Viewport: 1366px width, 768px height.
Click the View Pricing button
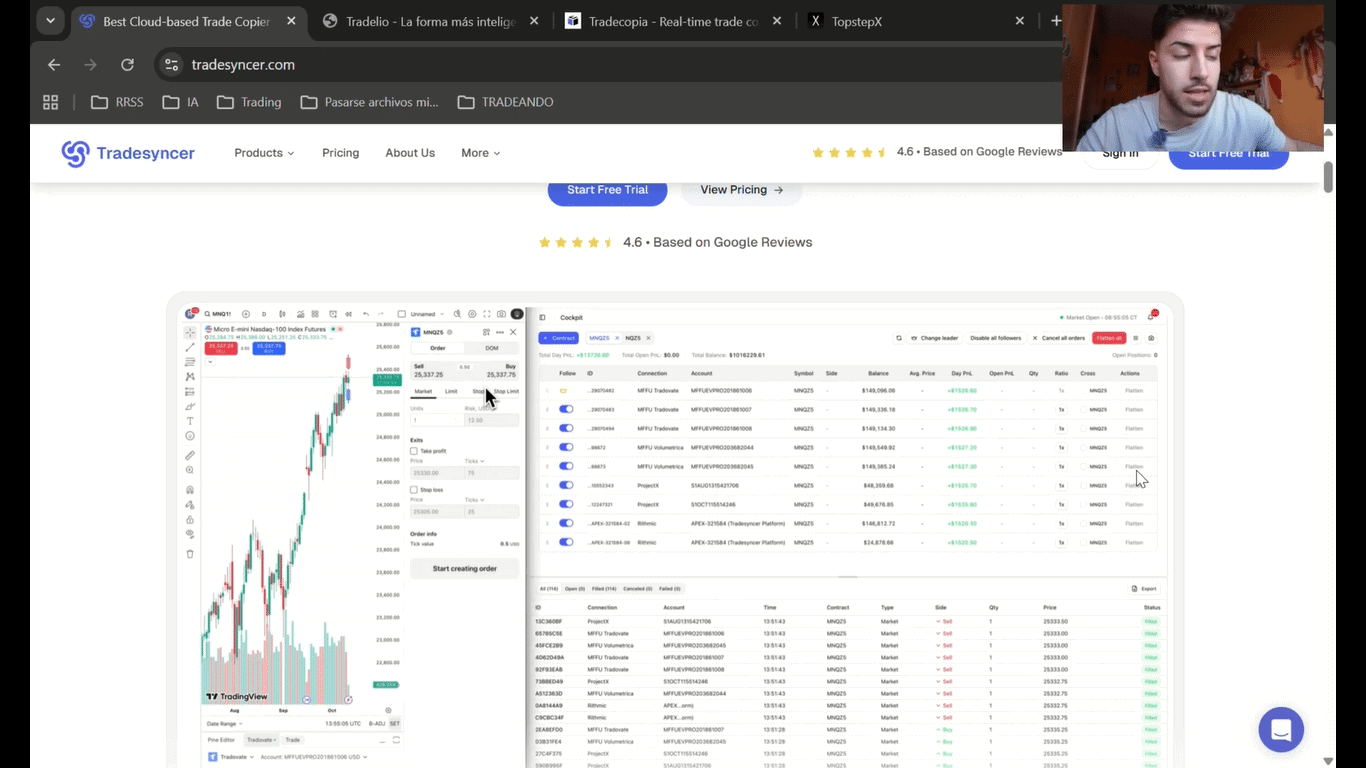point(741,190)
